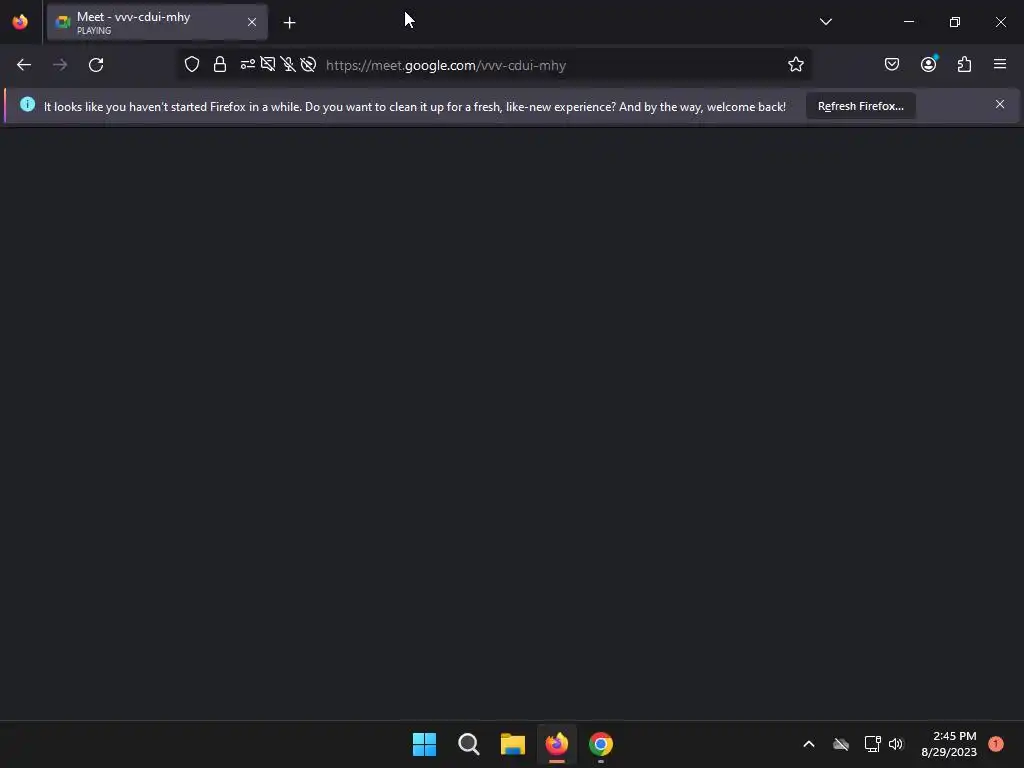Click the OneDrive cloud tray icon
Screen dimensions: 1024x768
841,744
